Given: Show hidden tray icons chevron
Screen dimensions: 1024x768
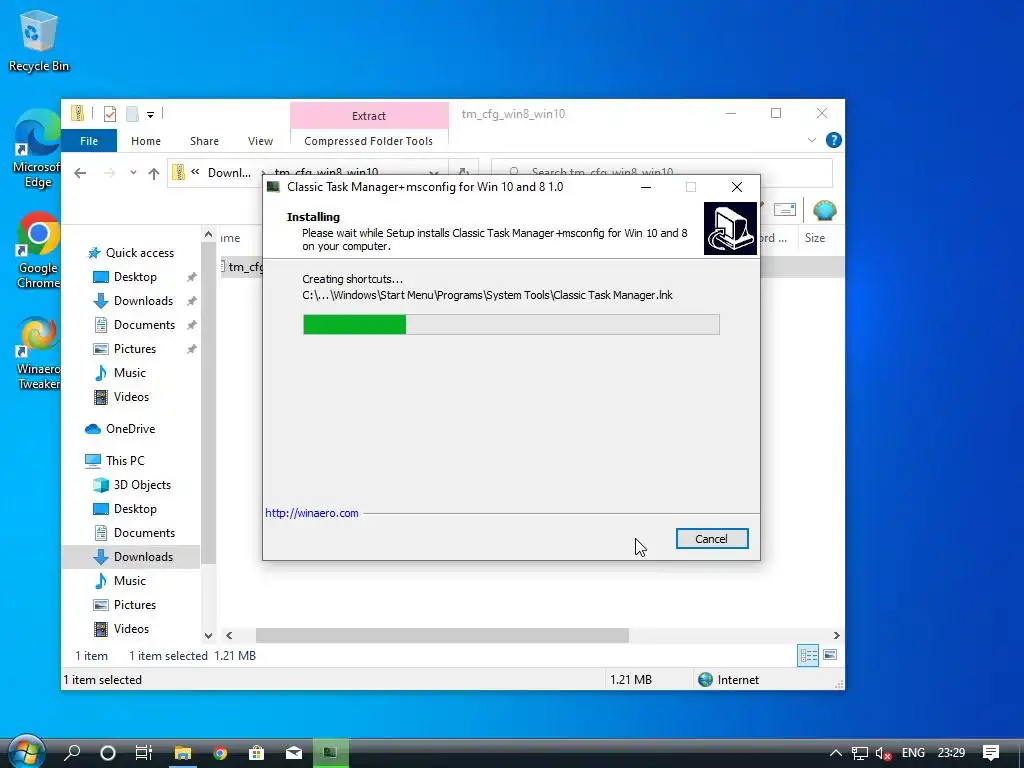Looking at the screenshot, I should pyautogui.click(x=835, y=753).
